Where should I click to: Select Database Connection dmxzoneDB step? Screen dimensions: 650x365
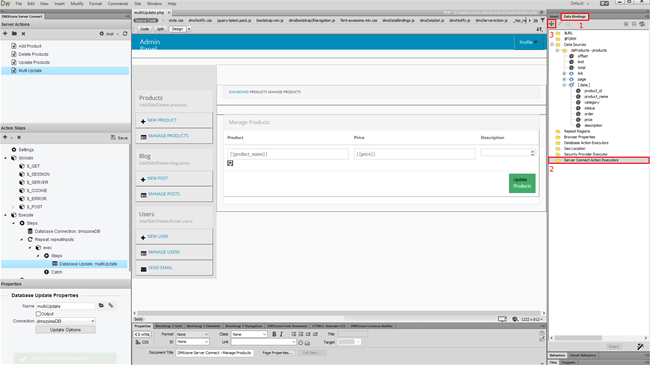[67, 231]
